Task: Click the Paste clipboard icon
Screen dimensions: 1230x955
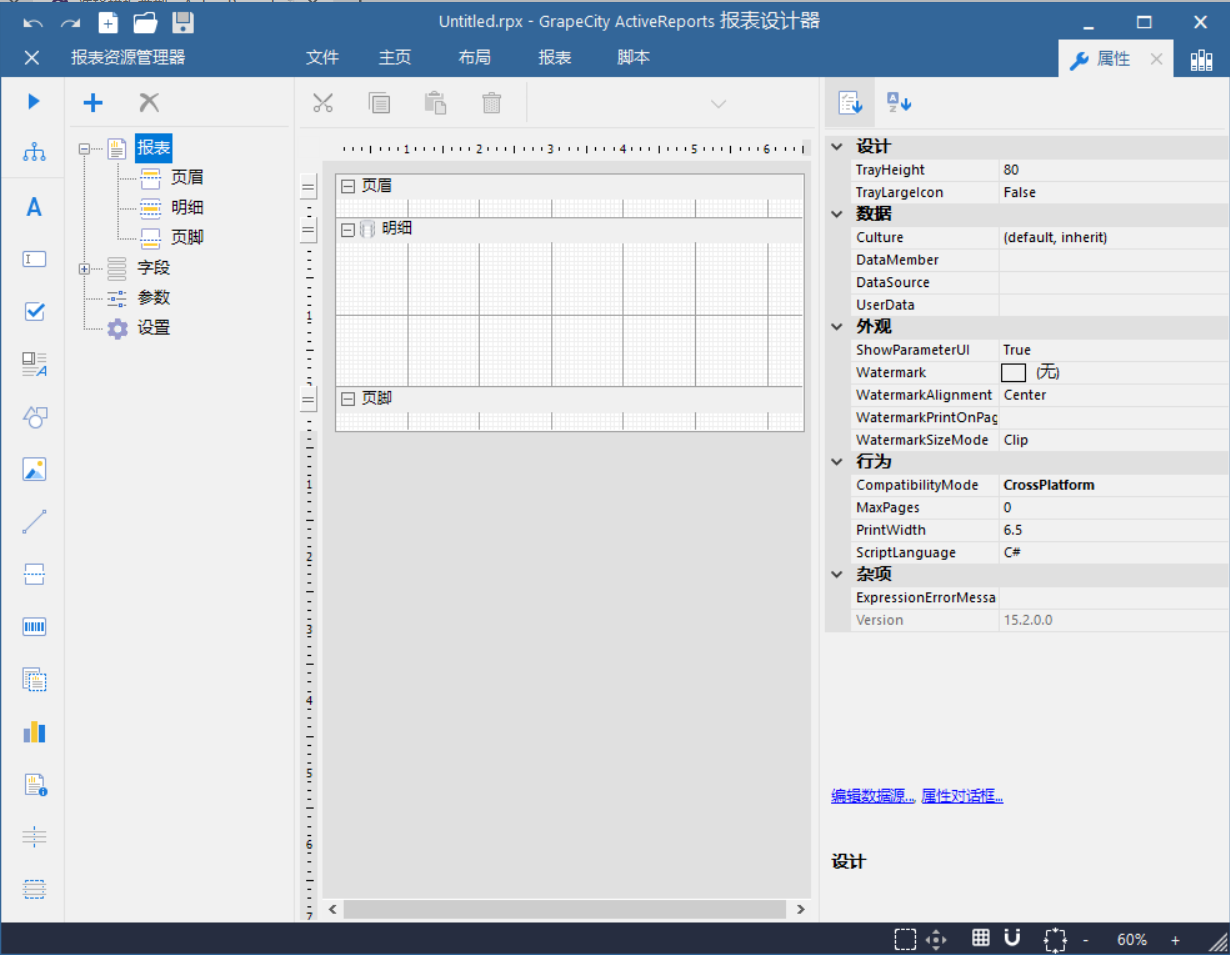Action: [x=435, y=102]
